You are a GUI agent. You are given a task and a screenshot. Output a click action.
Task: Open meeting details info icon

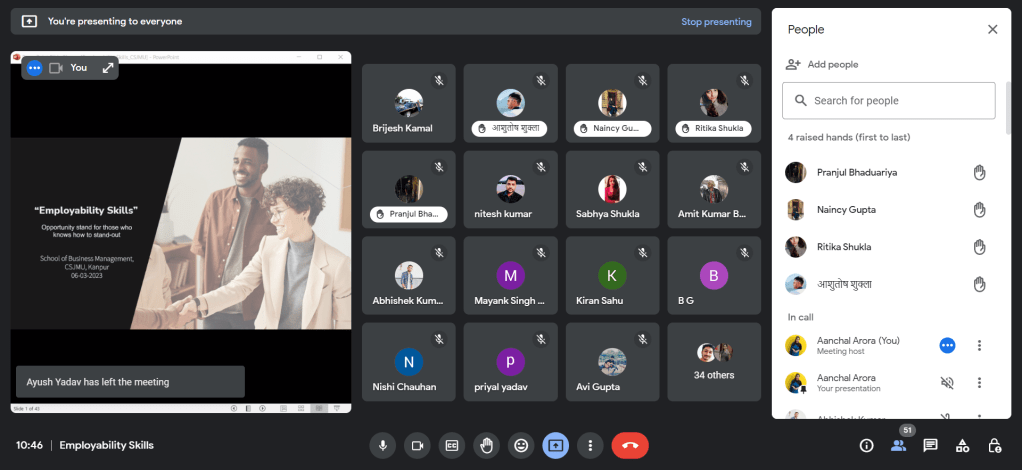click(x=866, y=445)
